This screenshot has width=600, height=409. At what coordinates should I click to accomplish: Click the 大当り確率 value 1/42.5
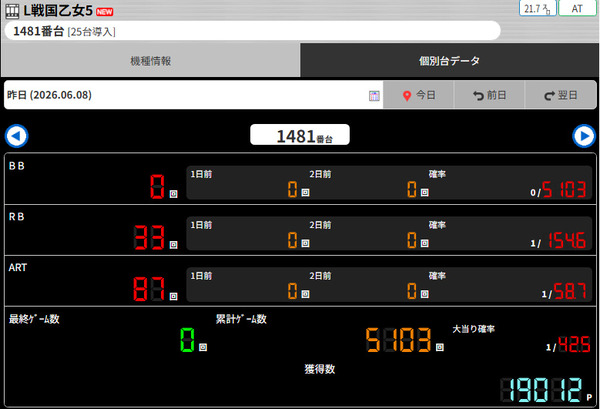[x=568, y=344]
